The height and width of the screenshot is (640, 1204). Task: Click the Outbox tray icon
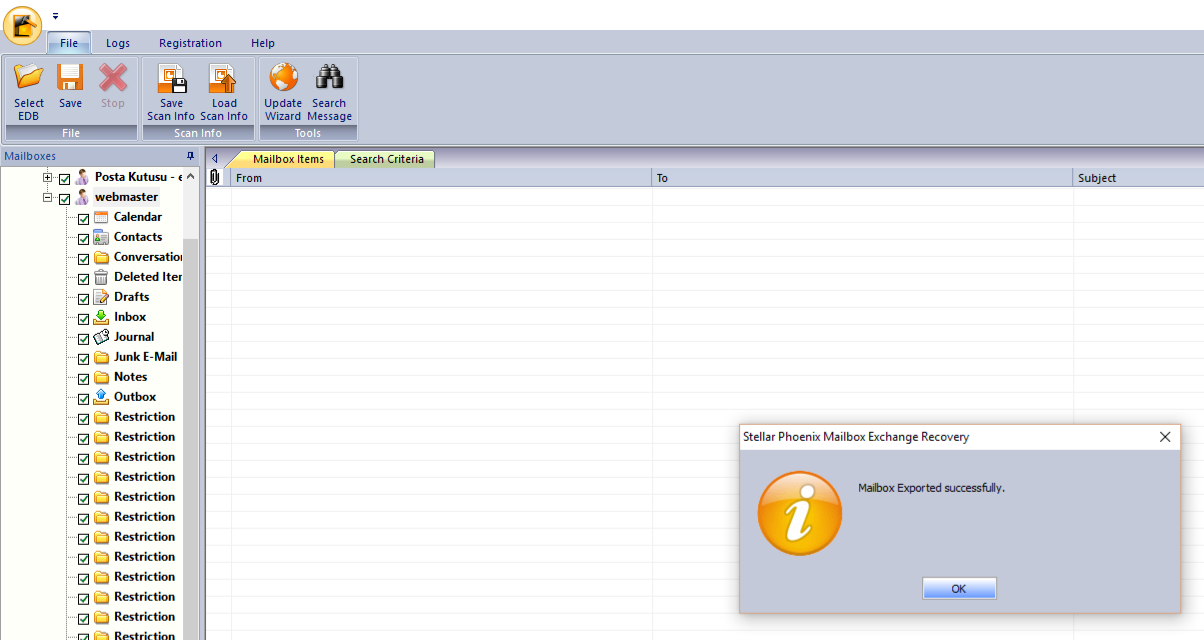point(101,397)
